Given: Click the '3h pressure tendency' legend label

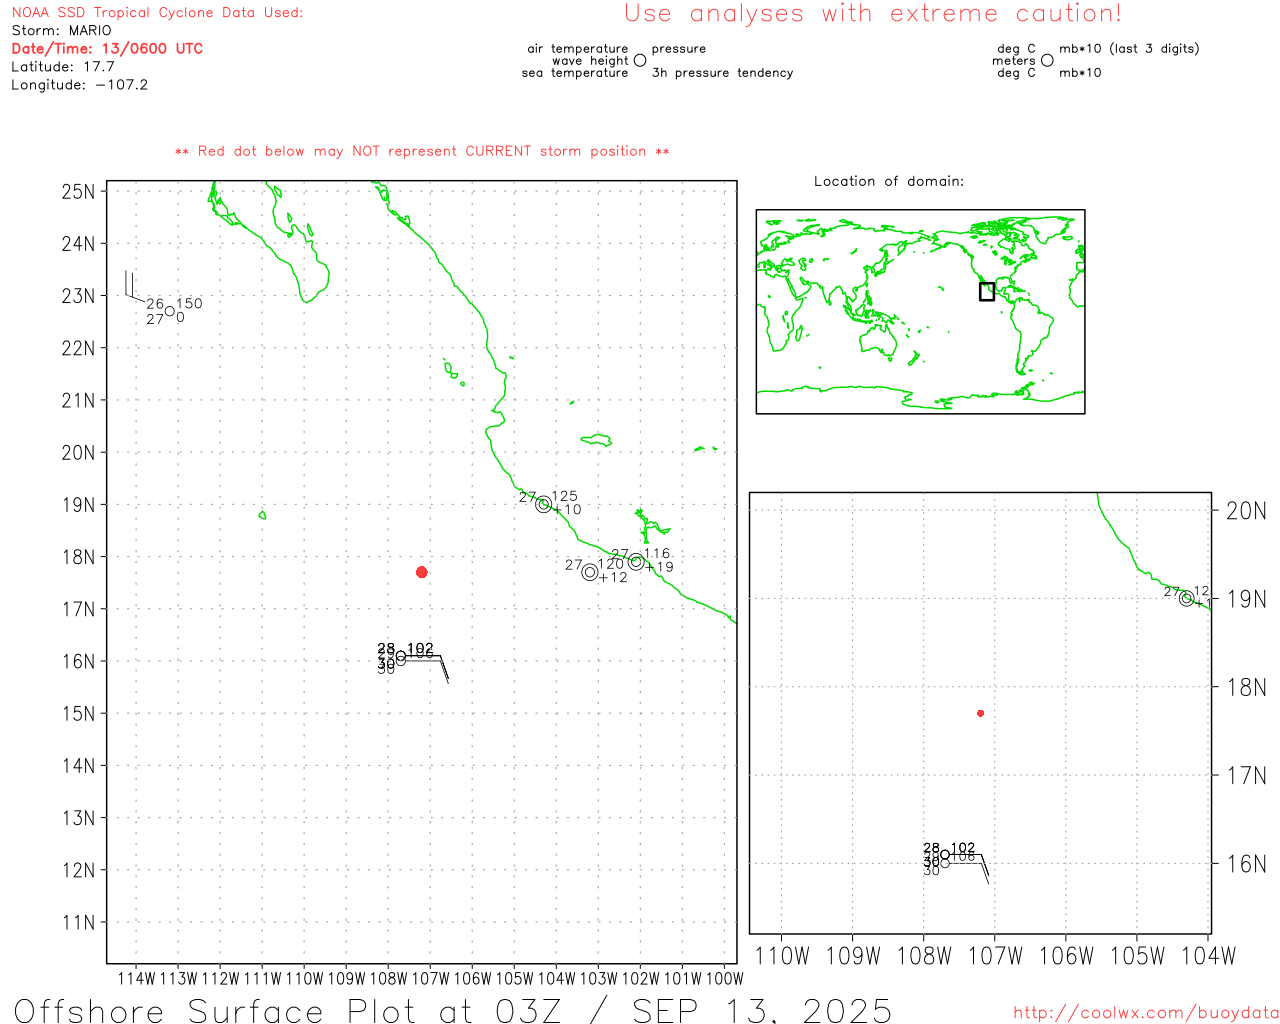Looking at the screenshot, I should click(x=723, y=73).
